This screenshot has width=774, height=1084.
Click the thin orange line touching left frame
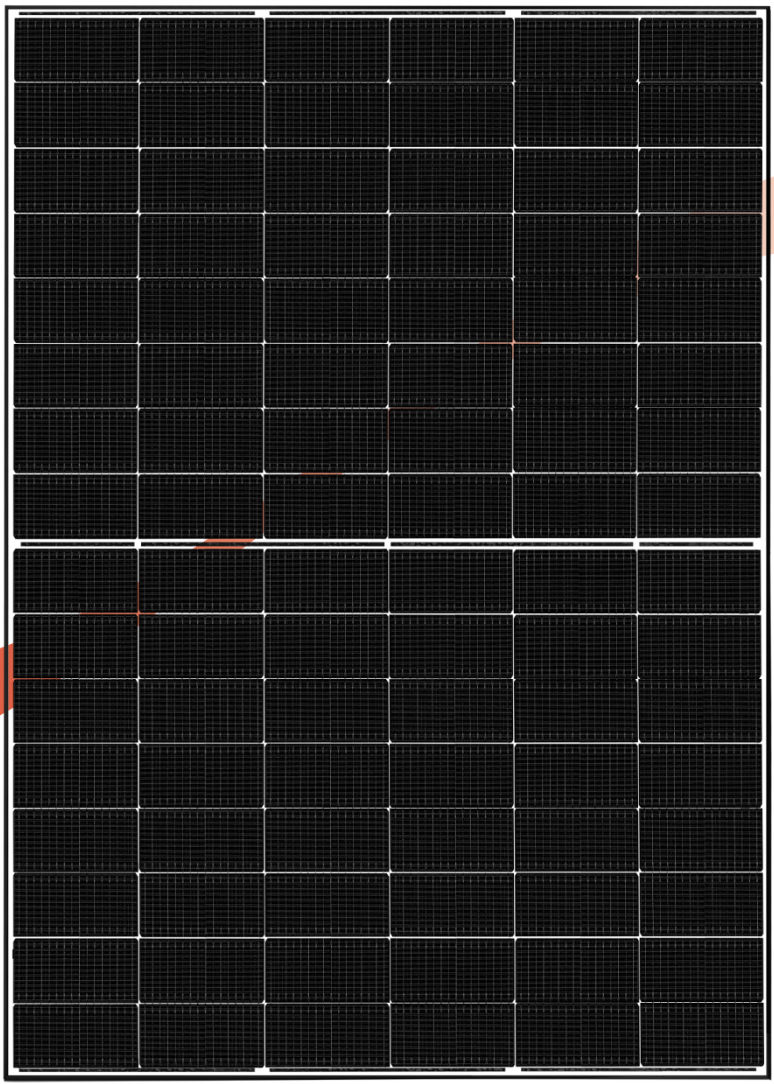(x=36, y=678)
